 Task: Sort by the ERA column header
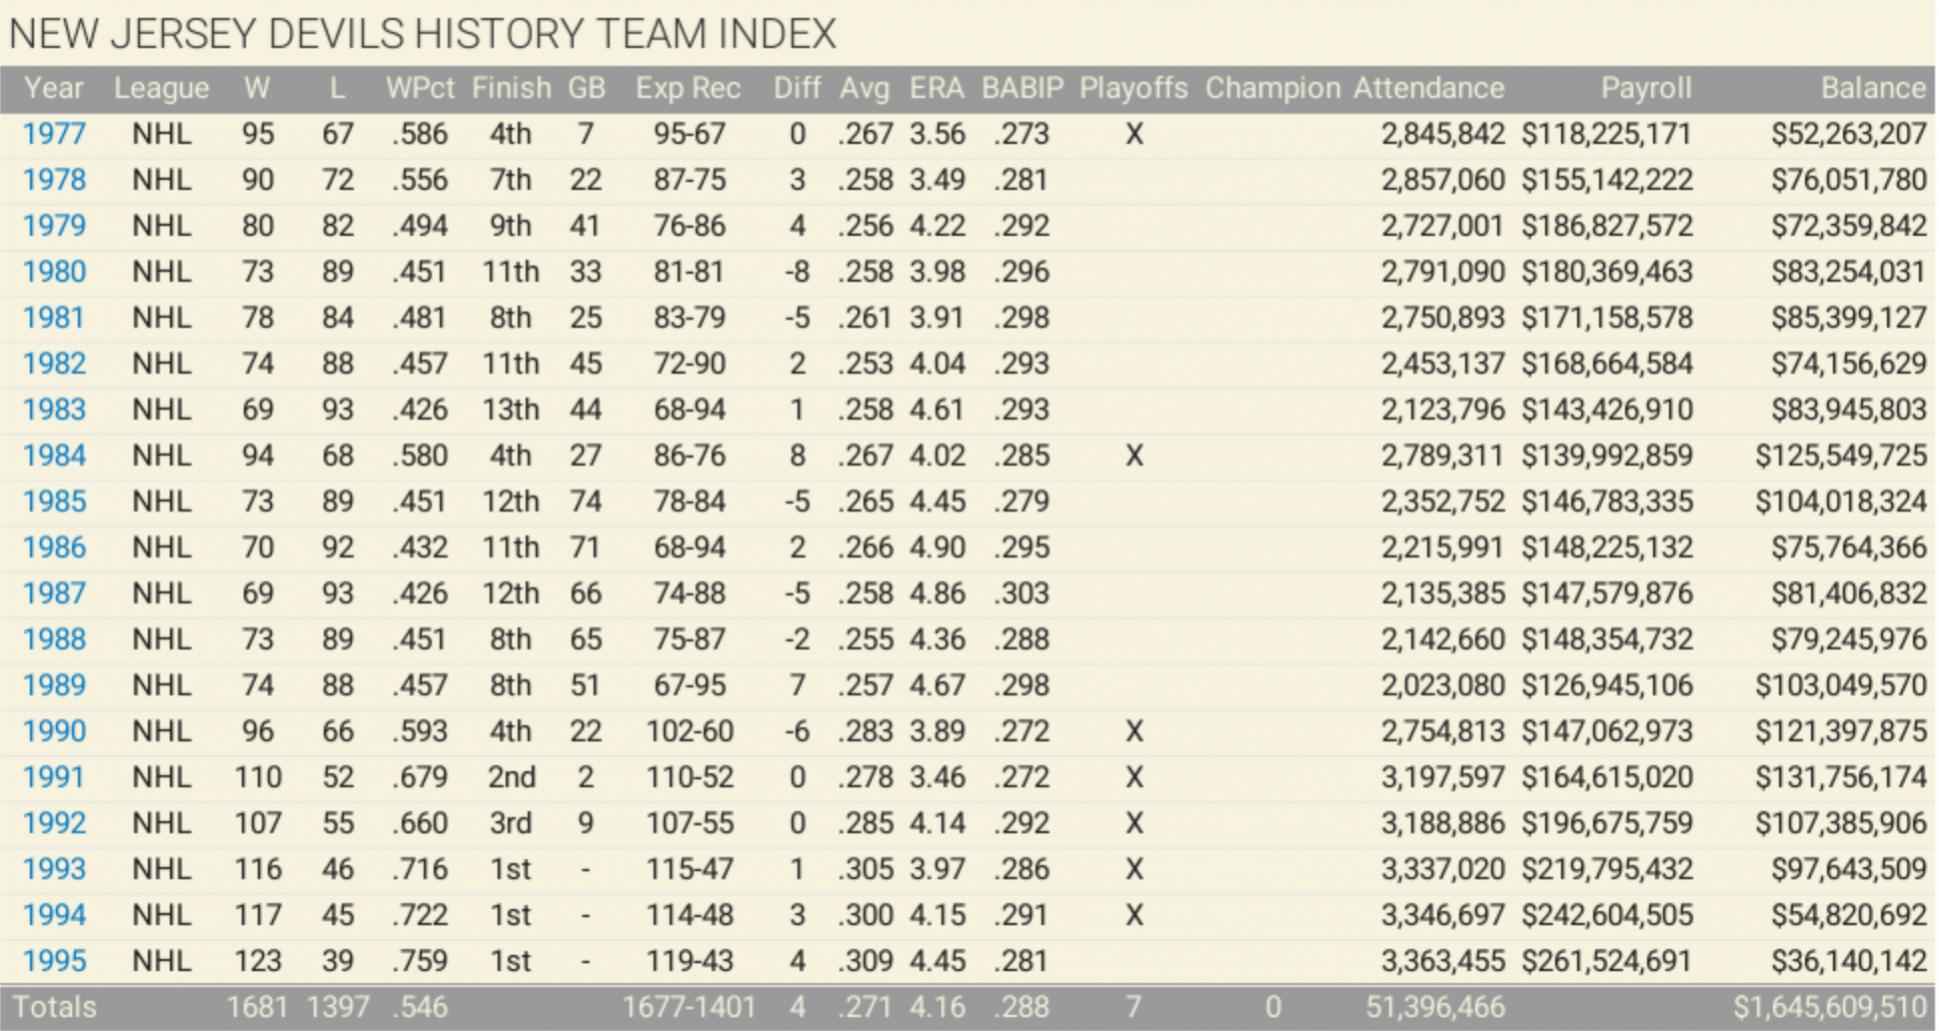tap(937, 89)
